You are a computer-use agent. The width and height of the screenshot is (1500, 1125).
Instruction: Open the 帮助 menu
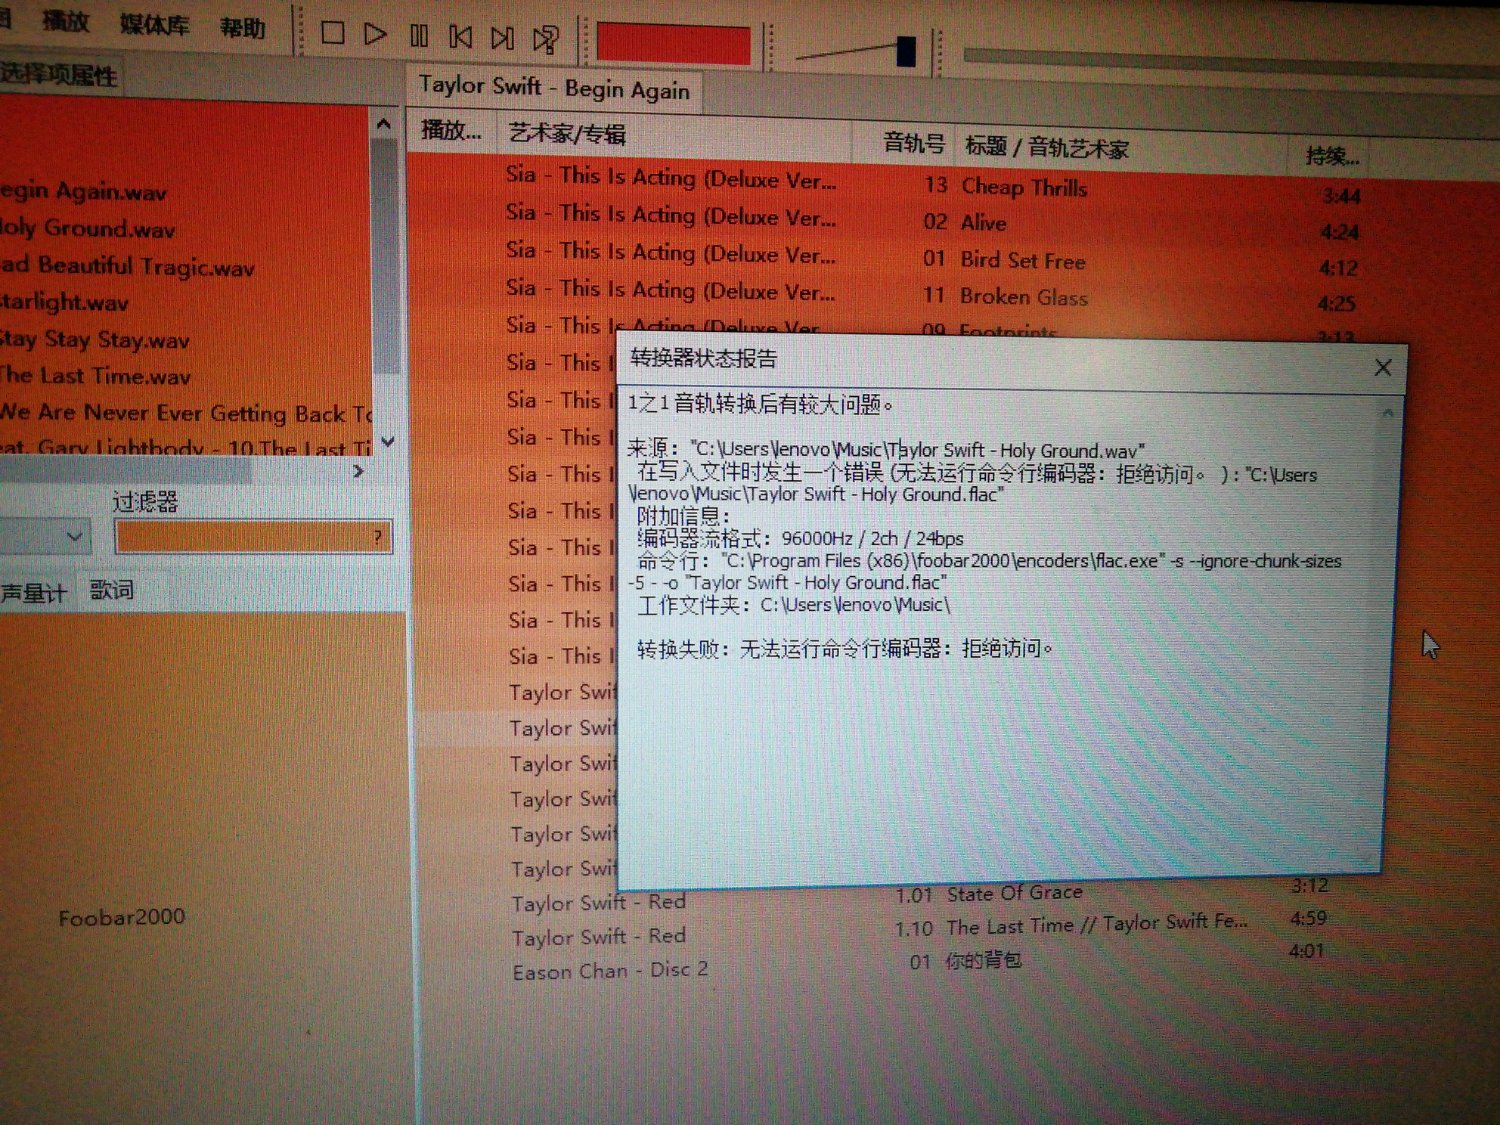point(243,28)
